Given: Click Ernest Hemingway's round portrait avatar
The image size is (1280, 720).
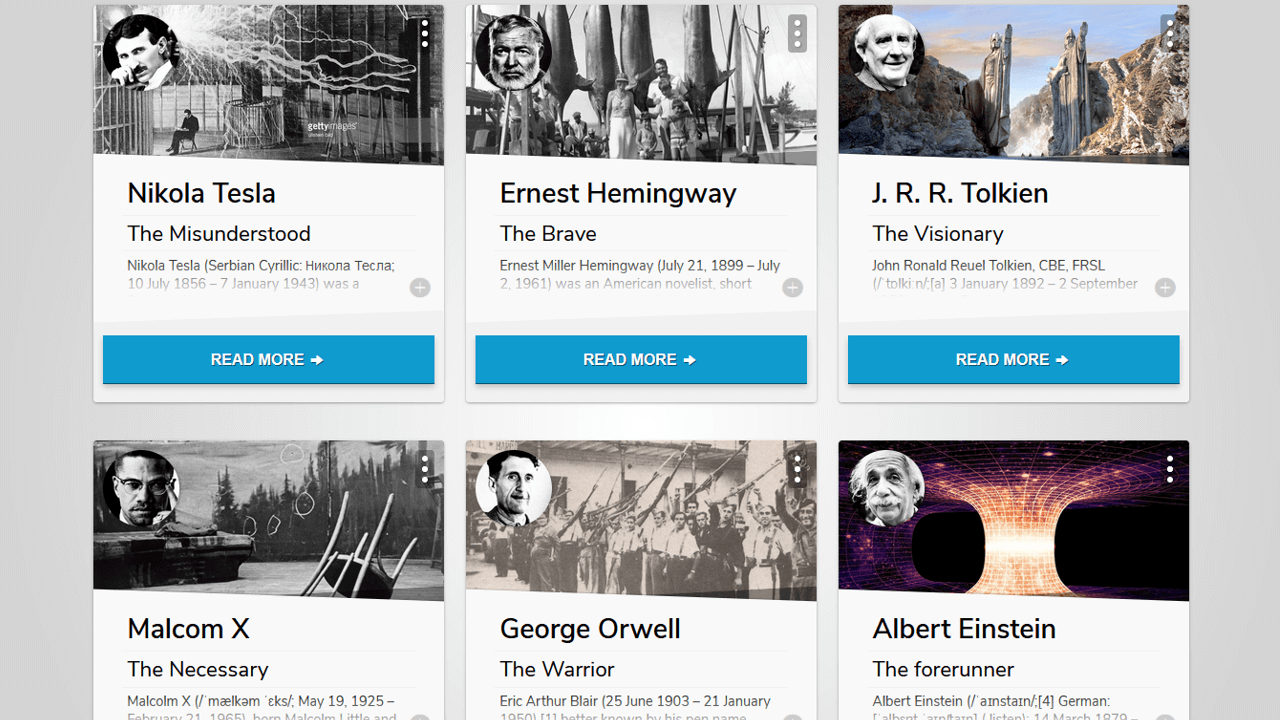Looking at the screenshot, I should tap(513, 53).
